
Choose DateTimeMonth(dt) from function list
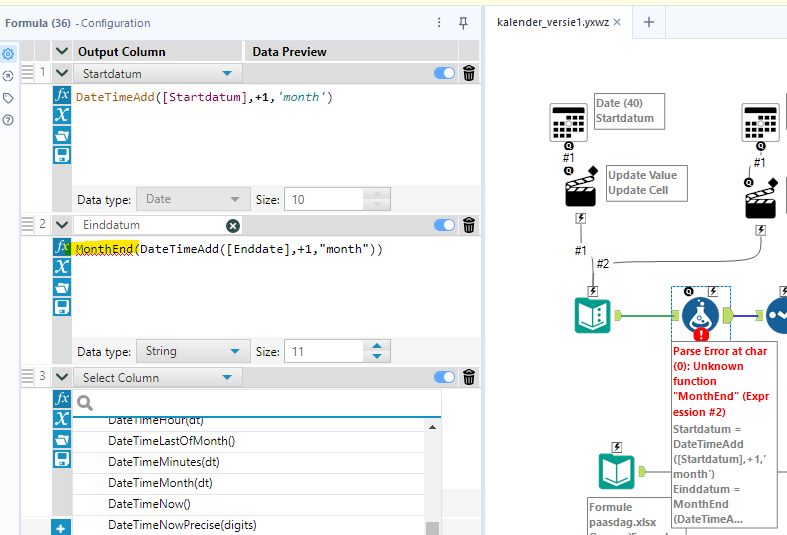point(249,483)
